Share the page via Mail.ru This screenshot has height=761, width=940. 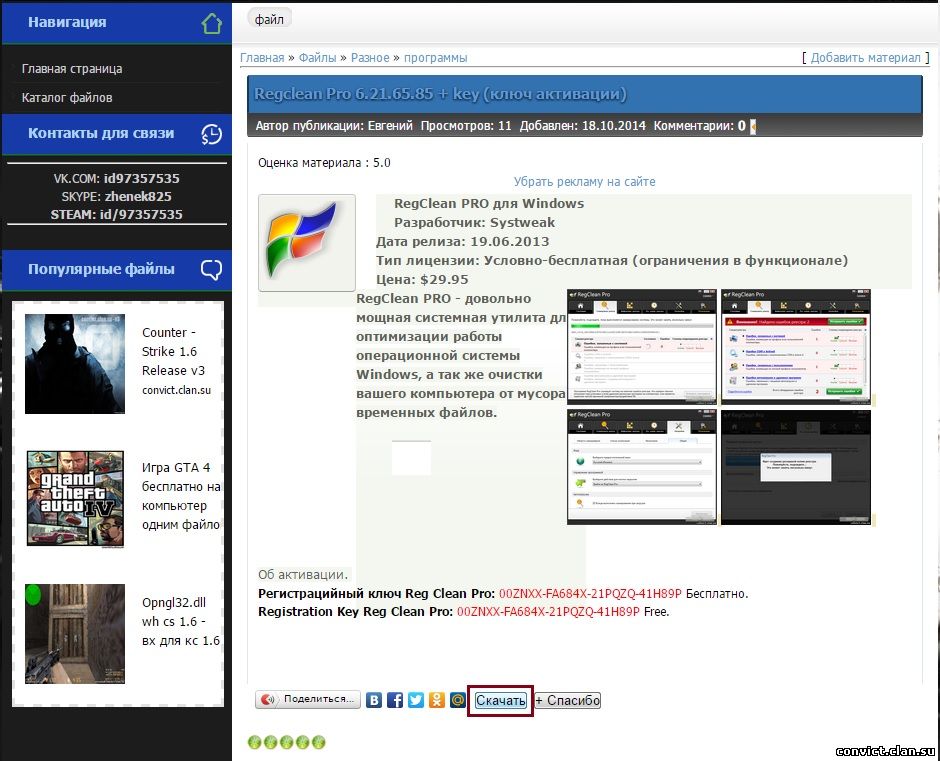click(x=457, y=700)
